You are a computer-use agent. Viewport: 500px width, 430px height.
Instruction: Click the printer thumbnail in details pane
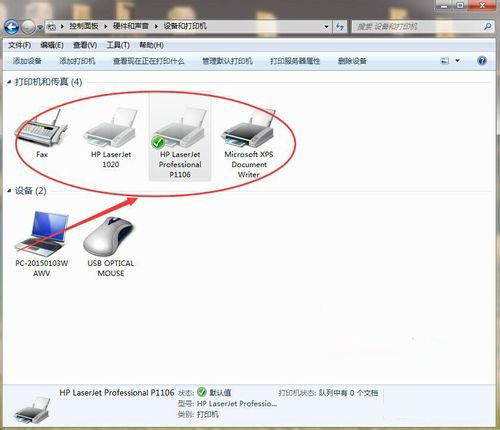point(32,409)
